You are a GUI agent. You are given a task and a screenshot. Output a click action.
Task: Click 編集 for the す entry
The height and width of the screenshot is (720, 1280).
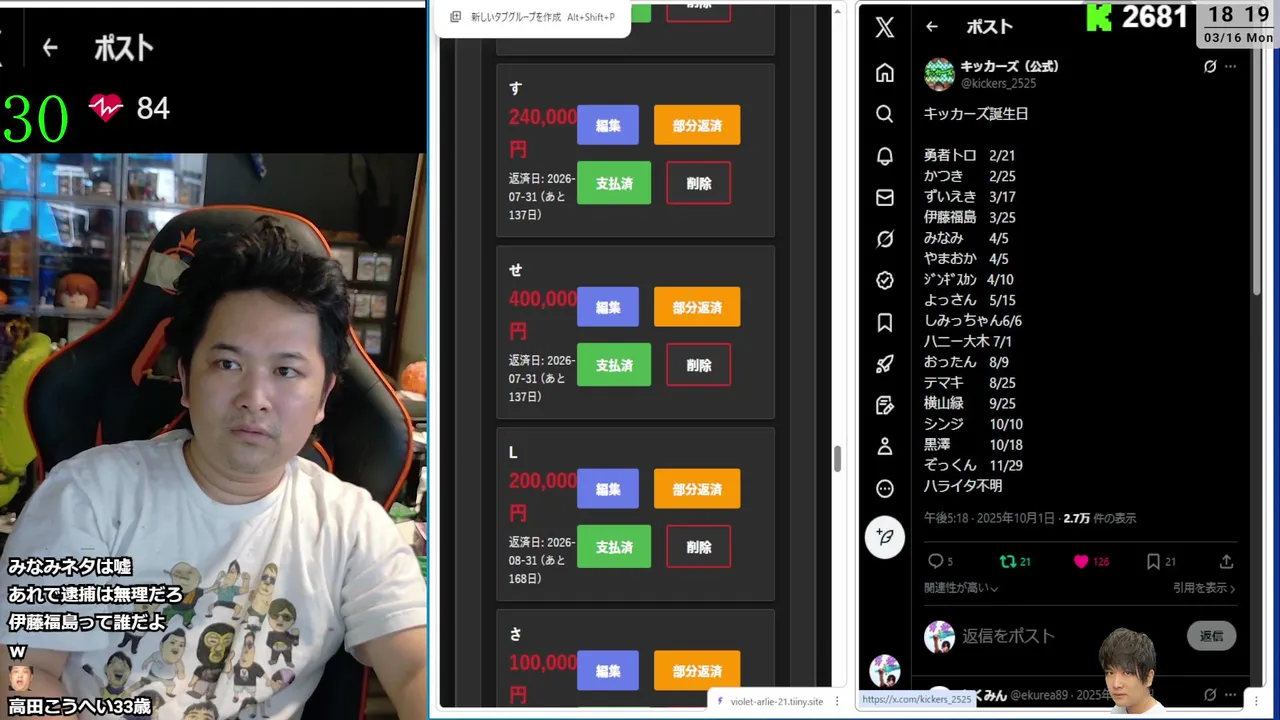tap(608, 125)
